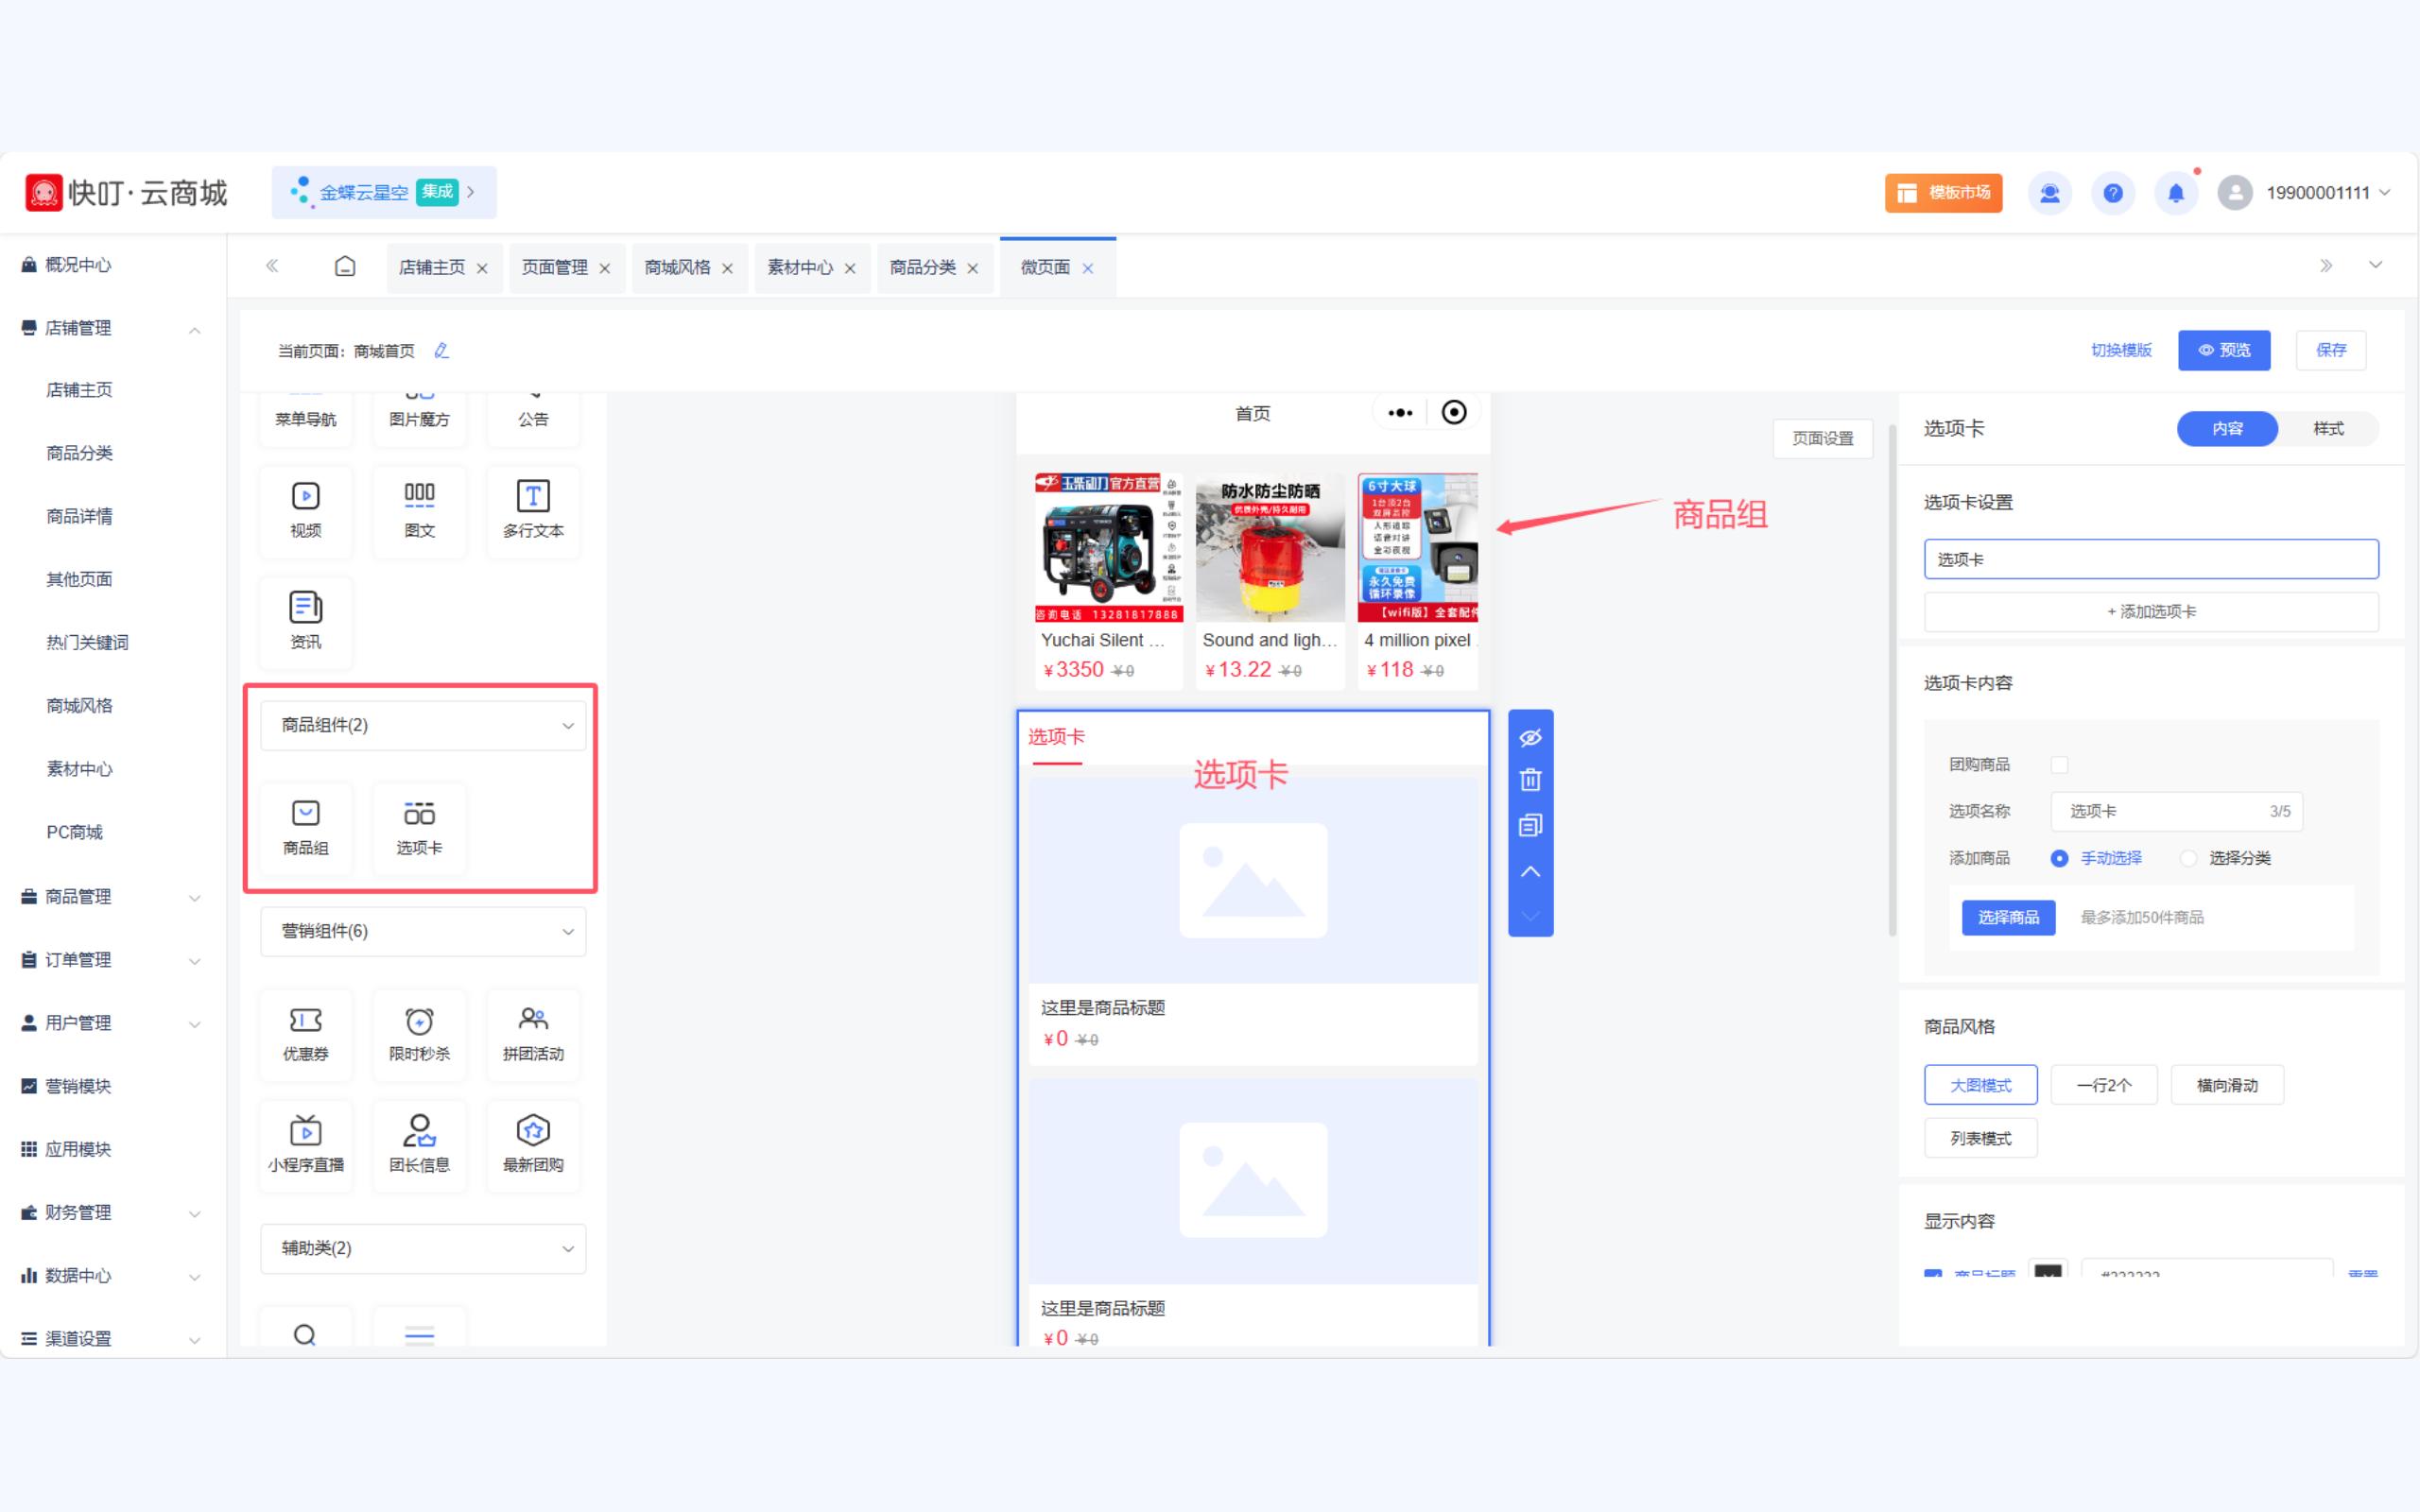The width and height of the screenshot is (2420, 1512).
Task: Switch the panel to 内容 mode
Action: 2227,429
